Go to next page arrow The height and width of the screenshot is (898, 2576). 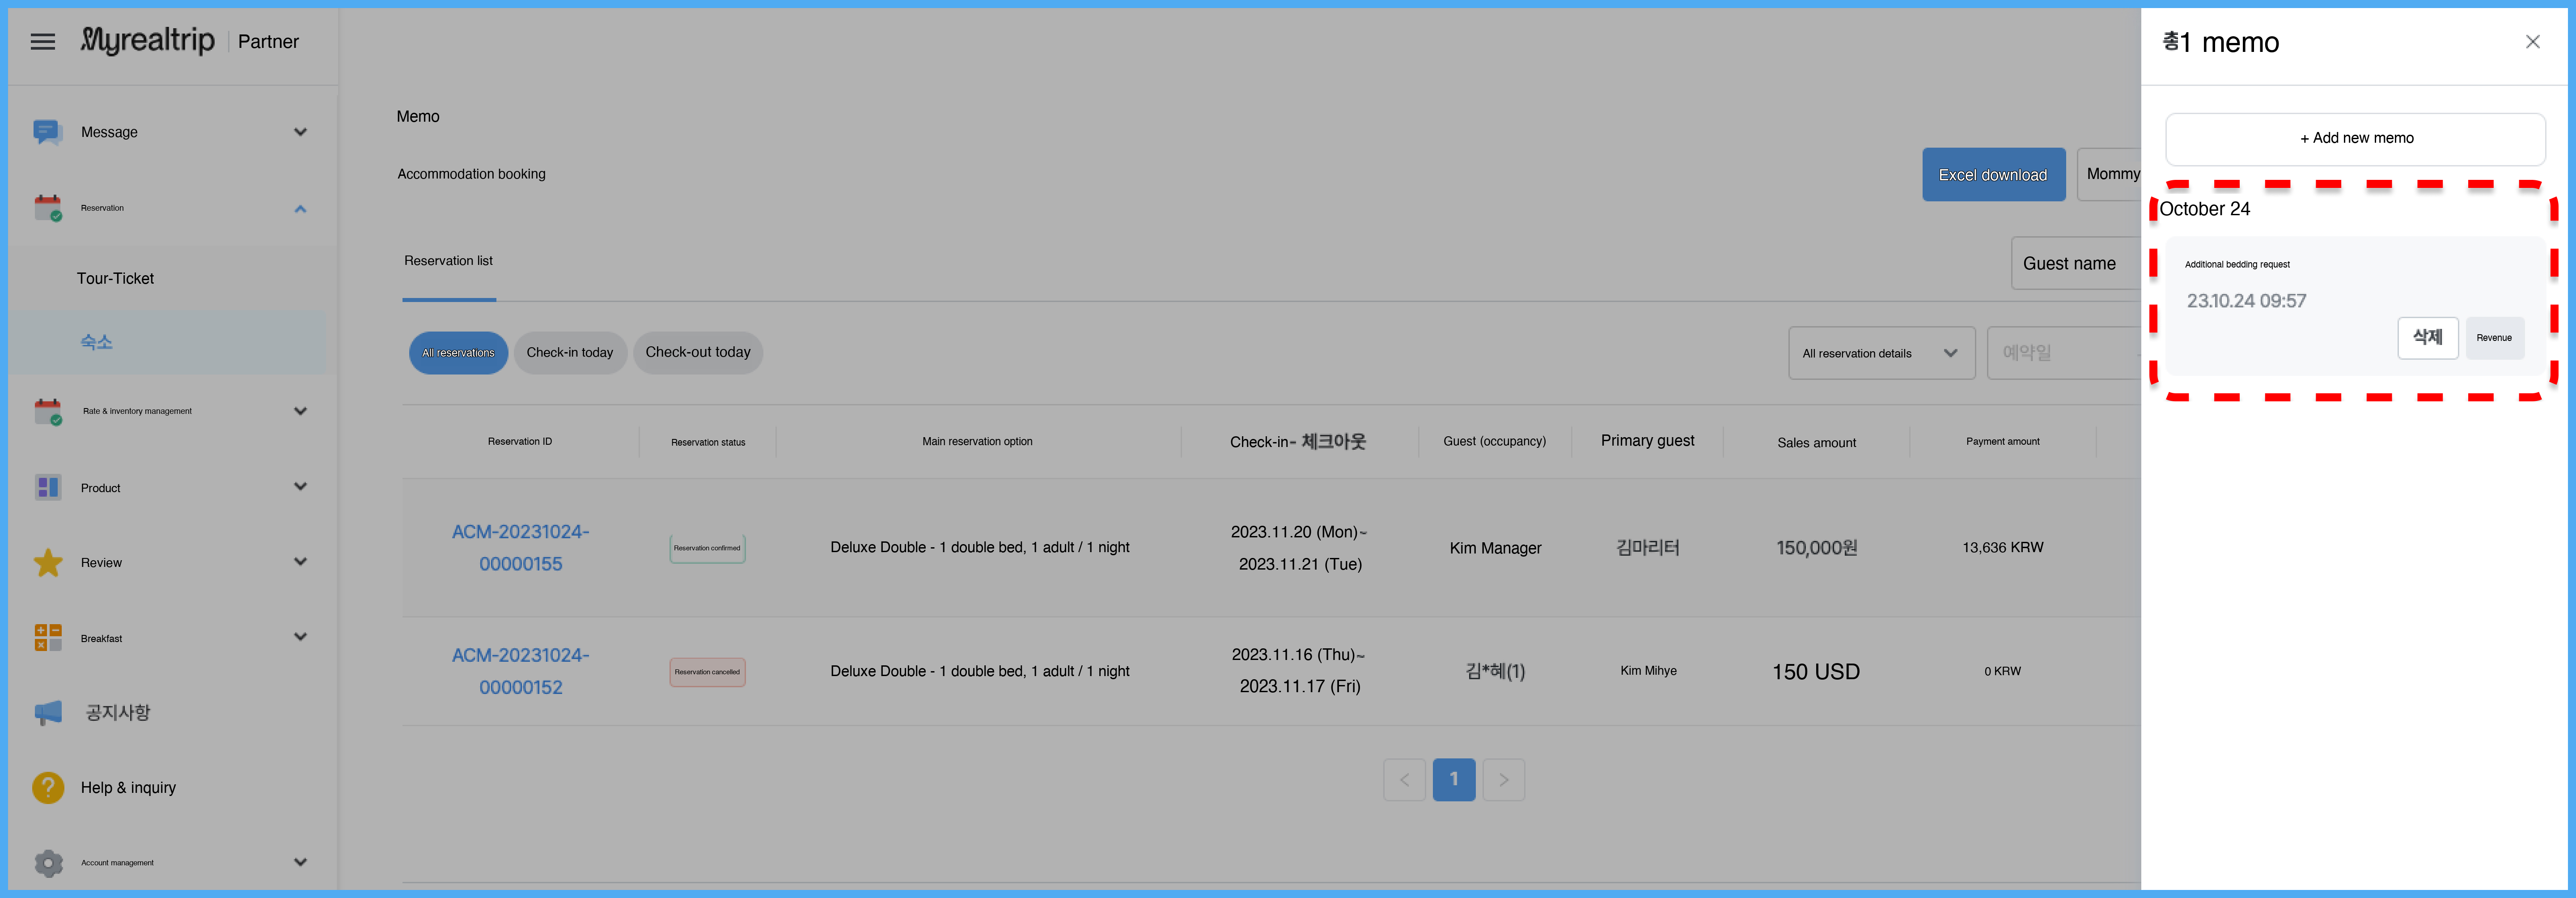(1503, 780)
